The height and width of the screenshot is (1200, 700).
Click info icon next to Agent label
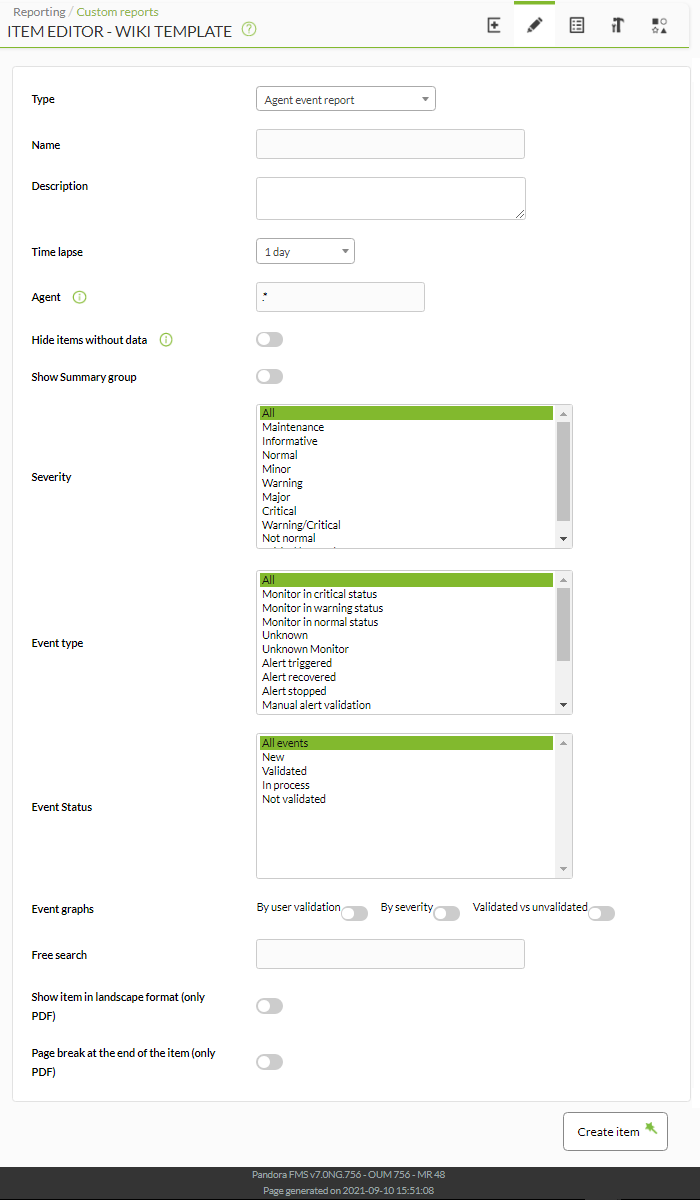pyautogui.click(x=80, y=297)
